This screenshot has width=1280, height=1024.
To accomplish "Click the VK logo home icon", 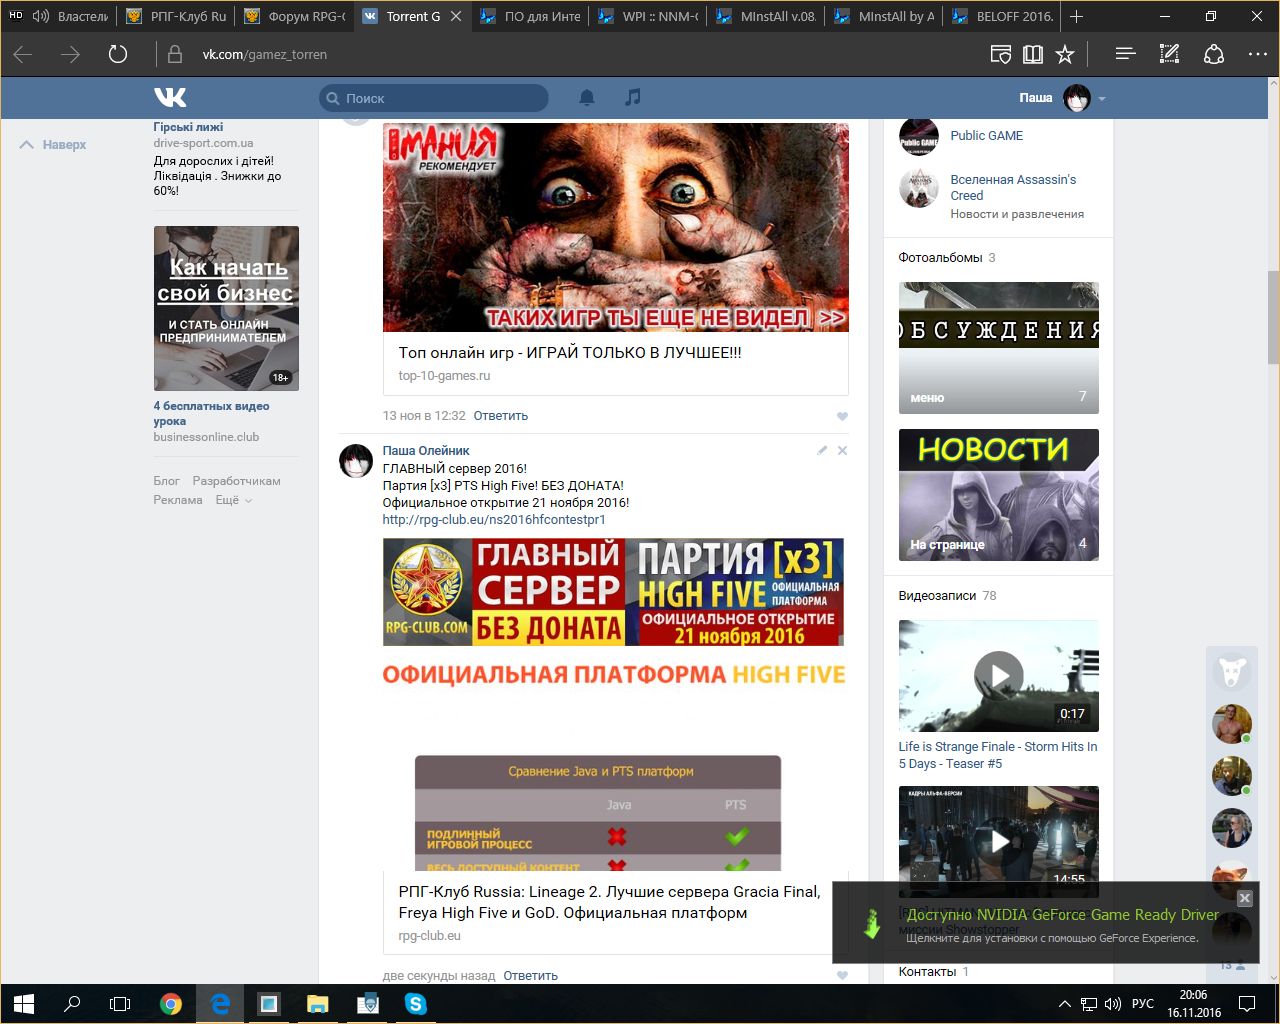I will click(x=170, y=97).
